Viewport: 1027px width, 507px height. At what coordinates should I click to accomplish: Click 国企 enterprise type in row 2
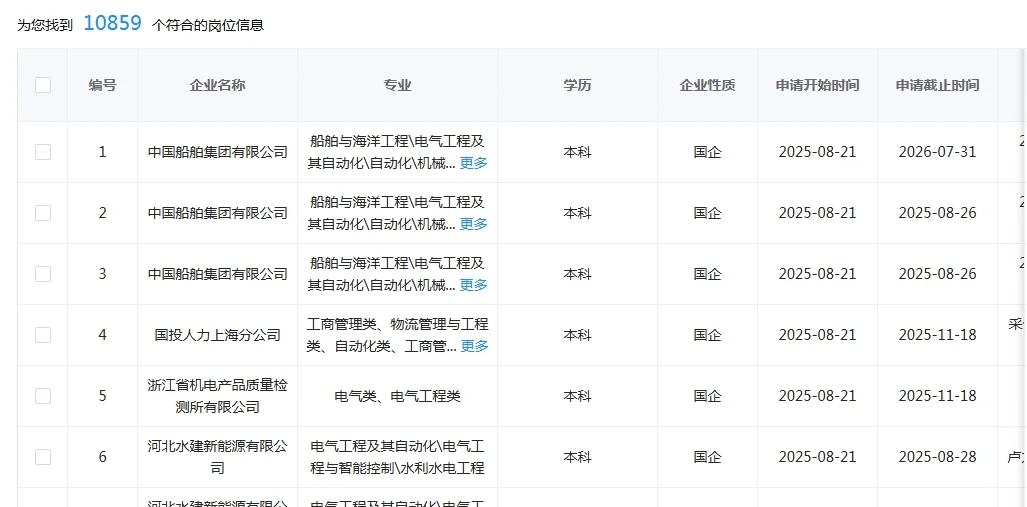[x=707, y=213]
